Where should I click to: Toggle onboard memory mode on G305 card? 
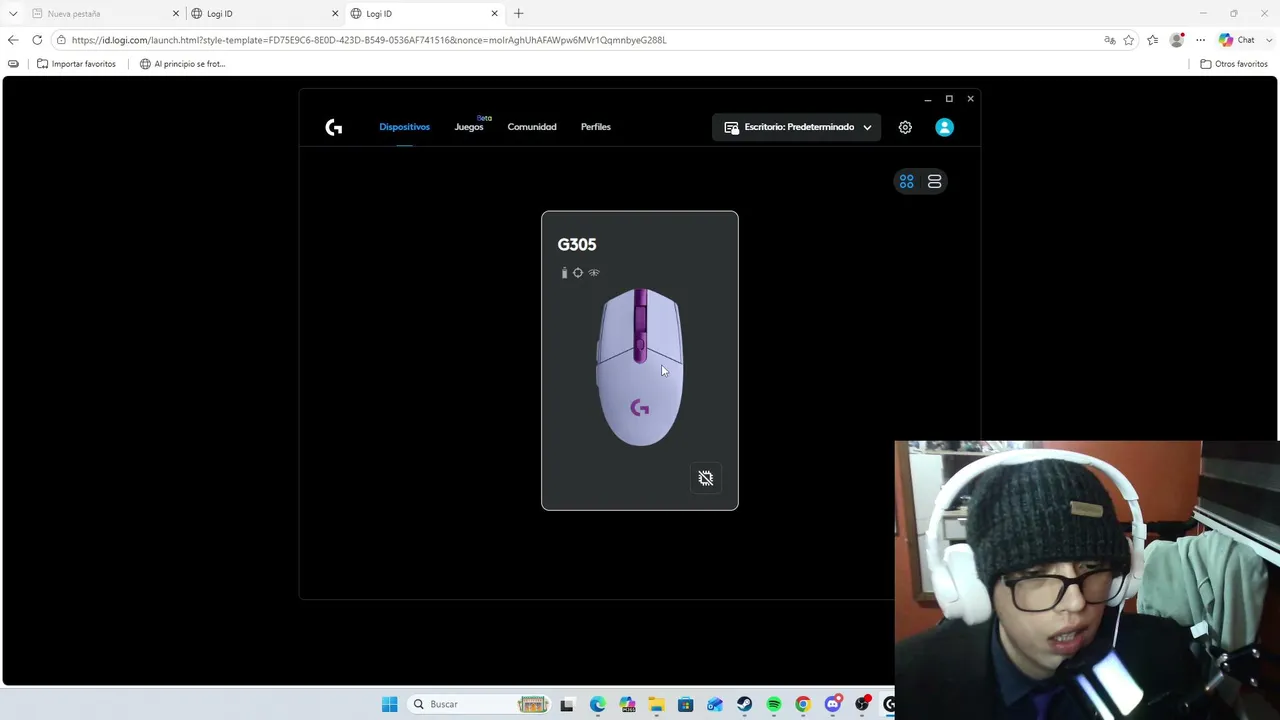706,478
